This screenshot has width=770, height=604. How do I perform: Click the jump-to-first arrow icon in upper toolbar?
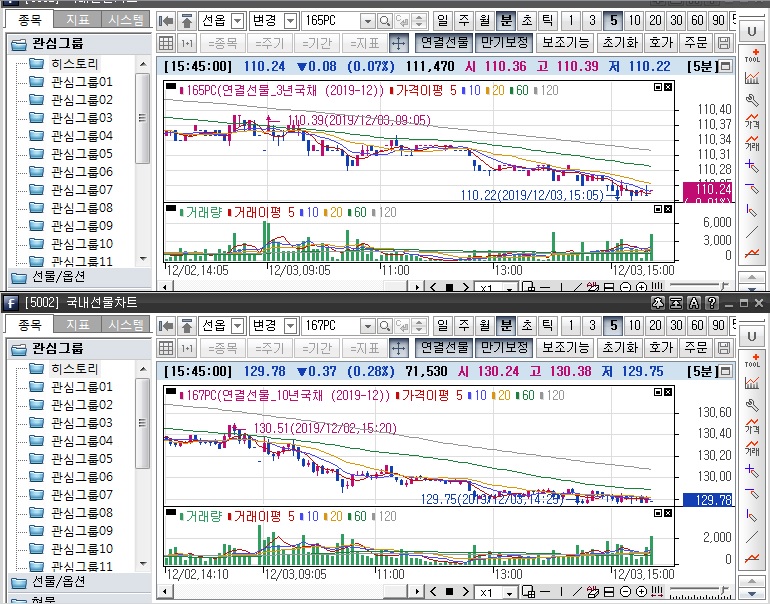[x=166, y=21]
